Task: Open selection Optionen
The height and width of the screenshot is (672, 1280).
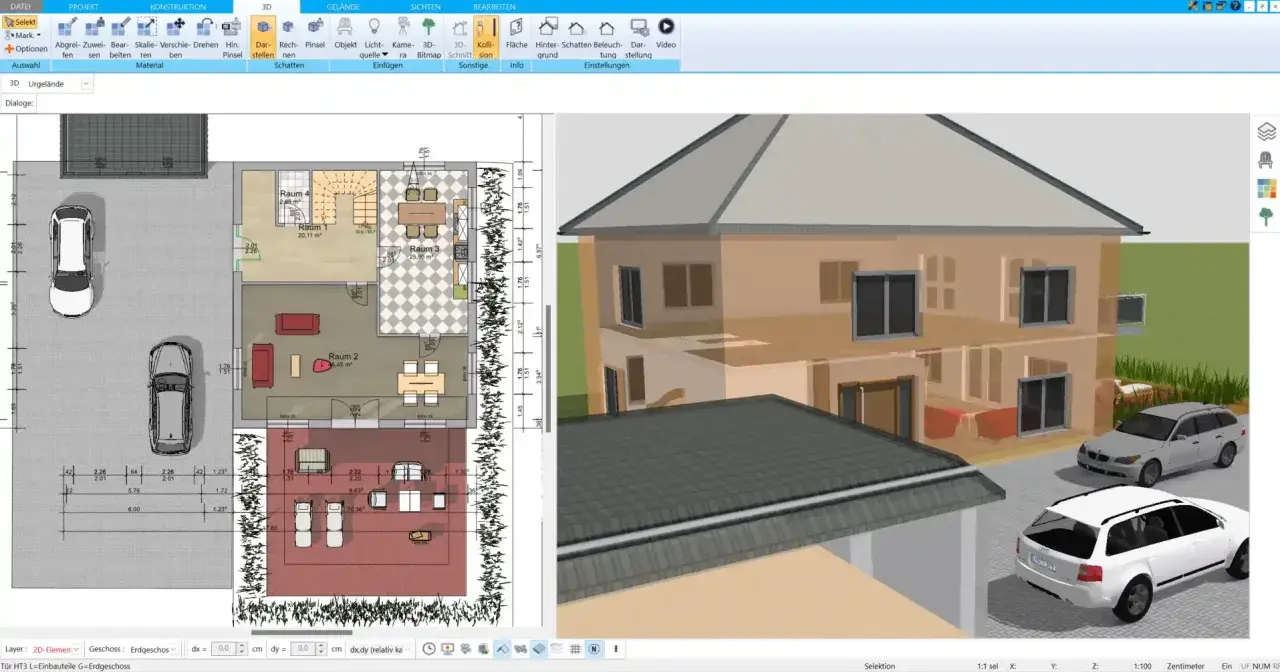Action: coord(26,48)
